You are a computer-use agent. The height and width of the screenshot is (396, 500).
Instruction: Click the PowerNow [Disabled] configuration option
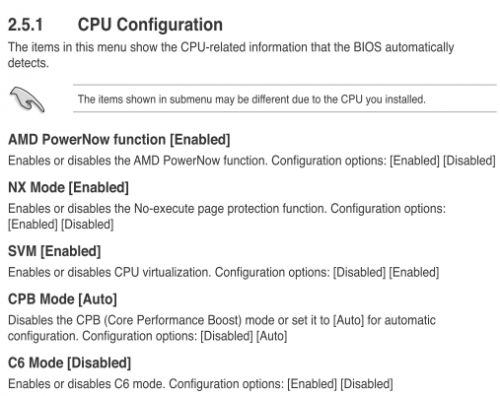(x=469, y=161)
